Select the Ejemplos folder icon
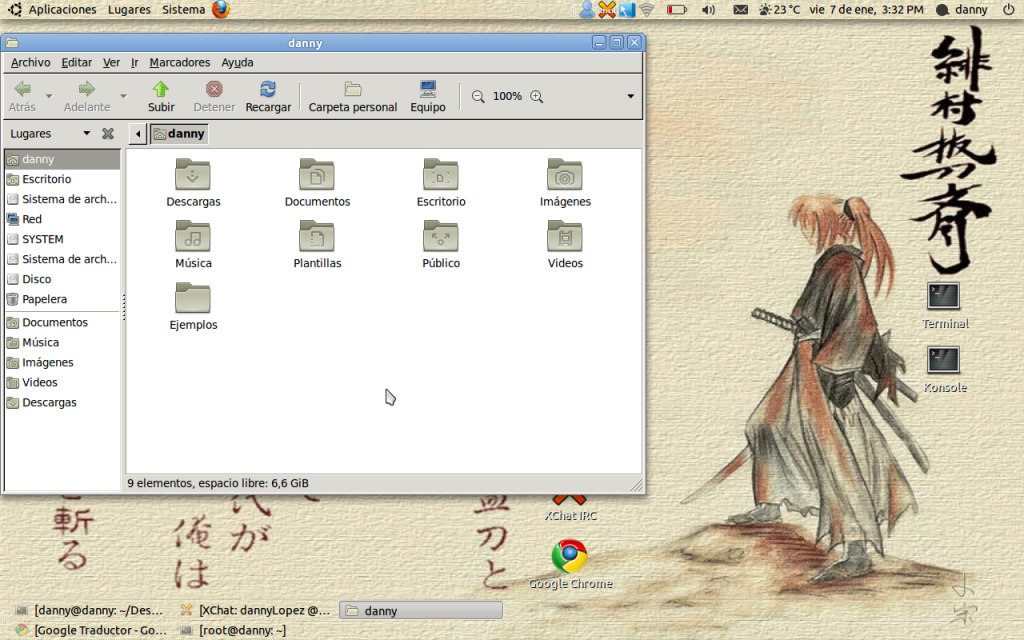1024x640 pixels. point(193,298)
